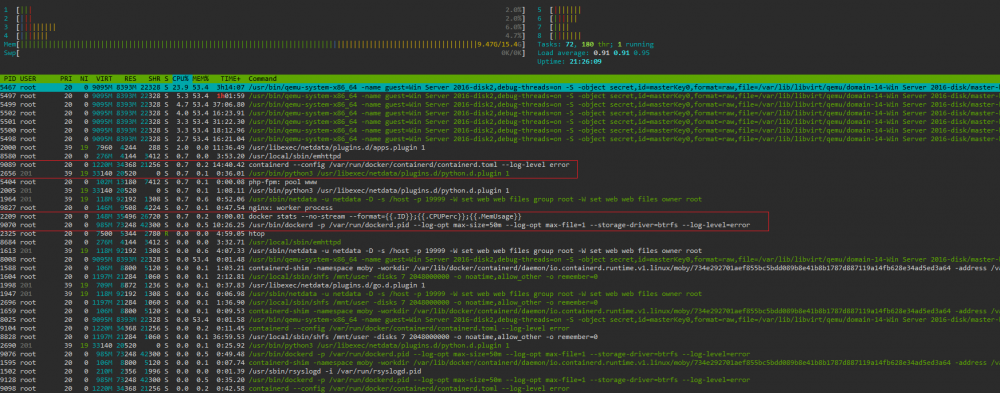Select the apps.plugin row PID 2000

(500, 146)
